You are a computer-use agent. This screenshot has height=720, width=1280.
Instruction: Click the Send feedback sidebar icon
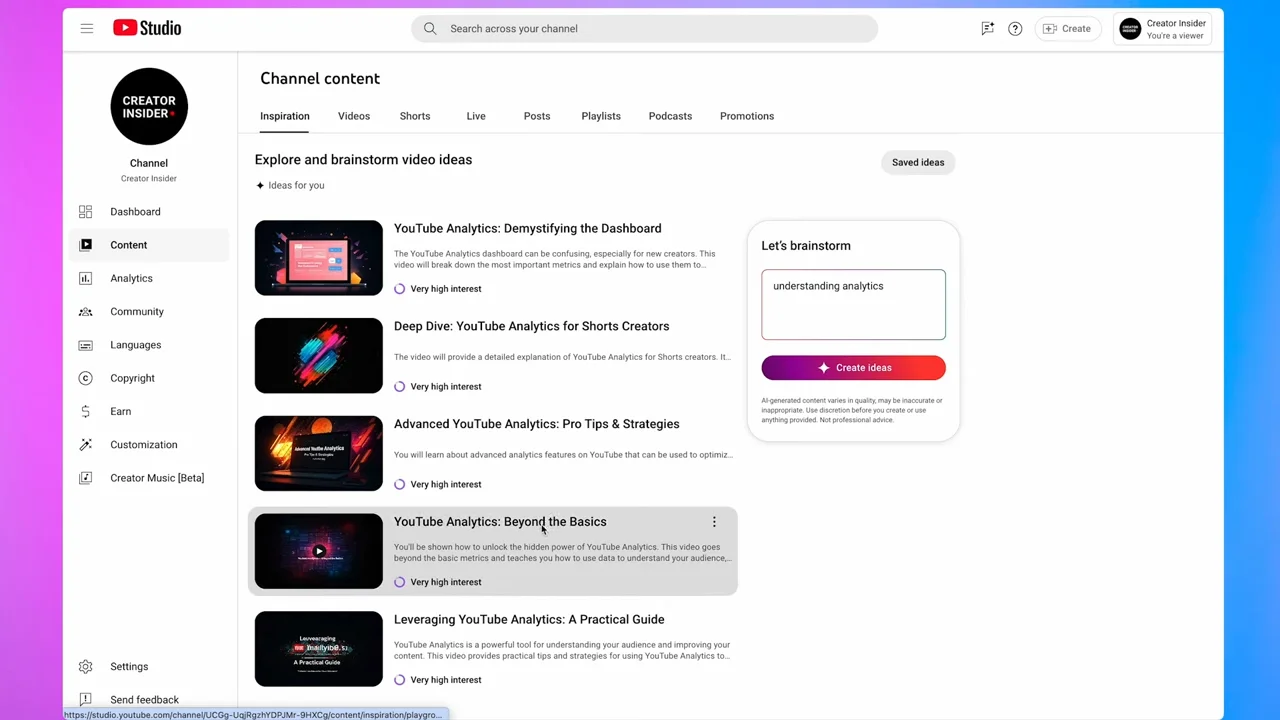85,700
